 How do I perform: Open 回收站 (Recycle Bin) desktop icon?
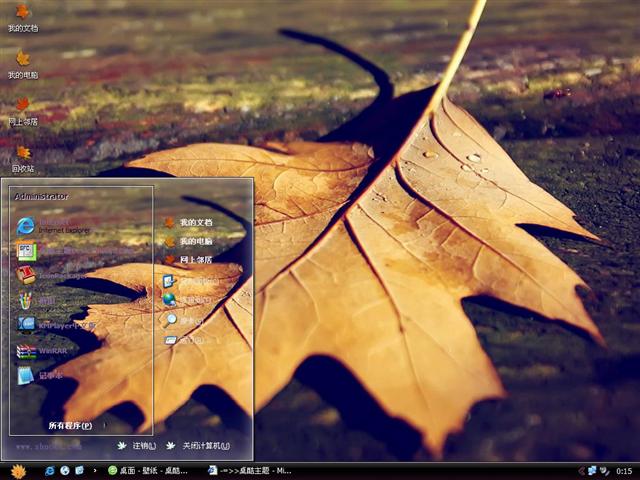coord(22,158)
